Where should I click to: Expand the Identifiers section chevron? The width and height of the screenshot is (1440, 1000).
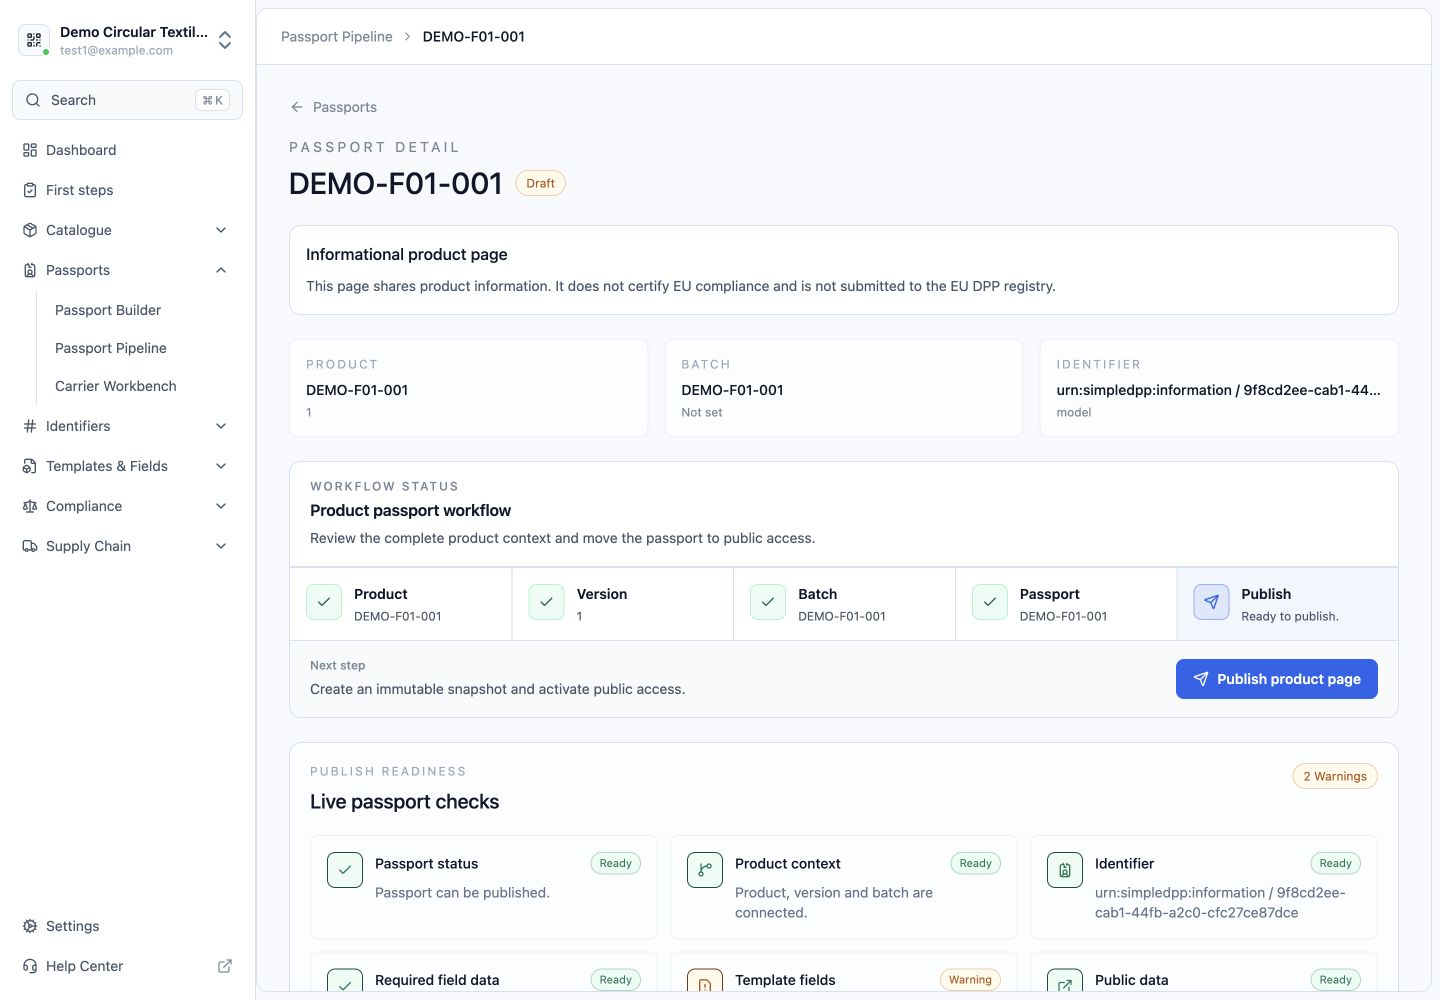tap(221, 426)
